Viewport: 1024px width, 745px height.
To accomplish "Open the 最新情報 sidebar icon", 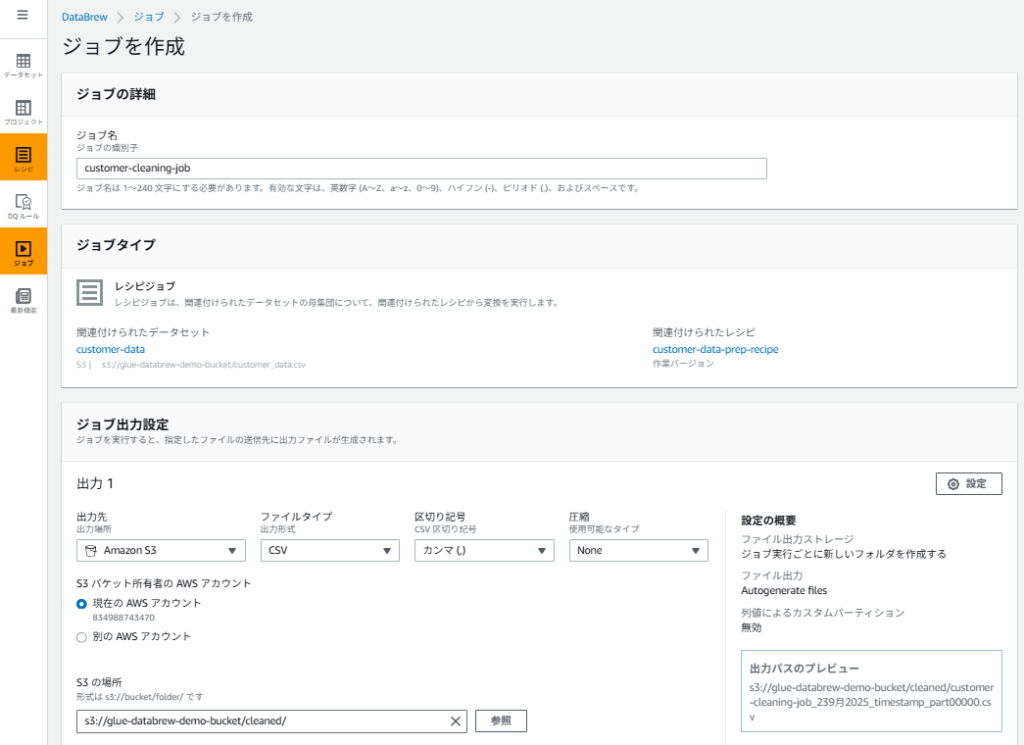I will tap(23, 299).
